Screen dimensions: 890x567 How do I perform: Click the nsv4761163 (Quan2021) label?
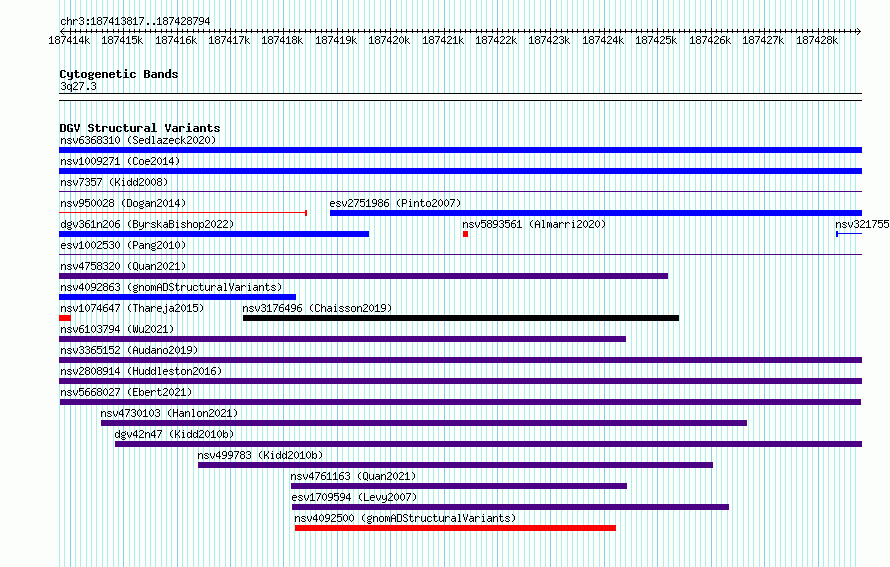(x=353, y=476)
